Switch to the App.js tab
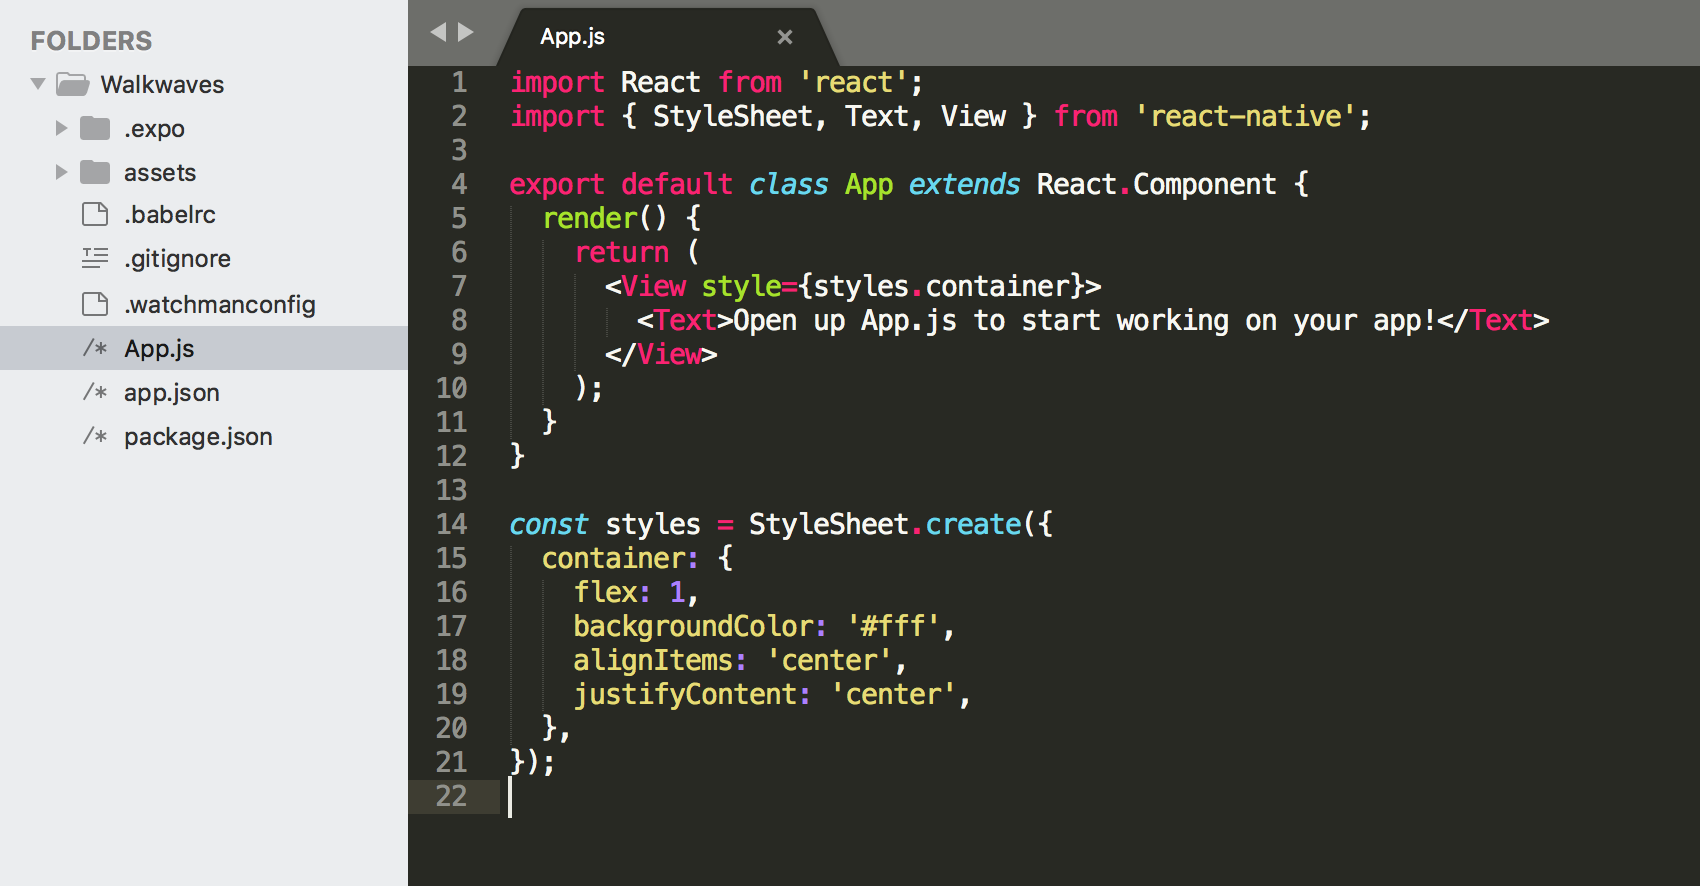1700x886 pixels. (572, 37)
